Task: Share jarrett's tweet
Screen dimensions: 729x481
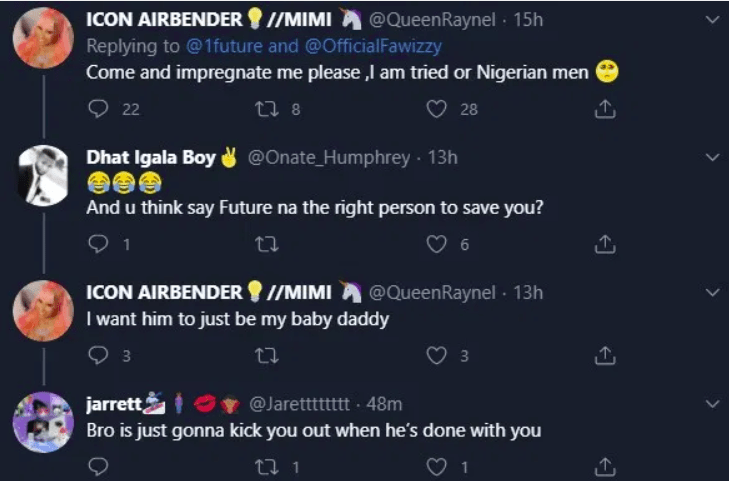Action: [604, 466]
